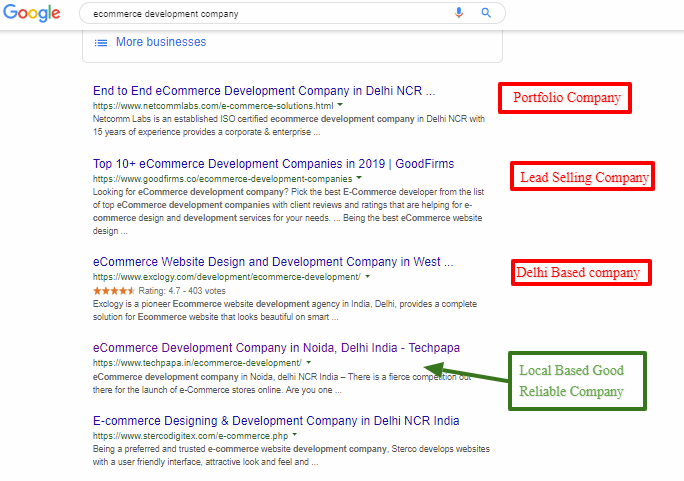Open End to End eCommerce Development result
Viewport: 684px width, 481px height.
coord(264,91)
